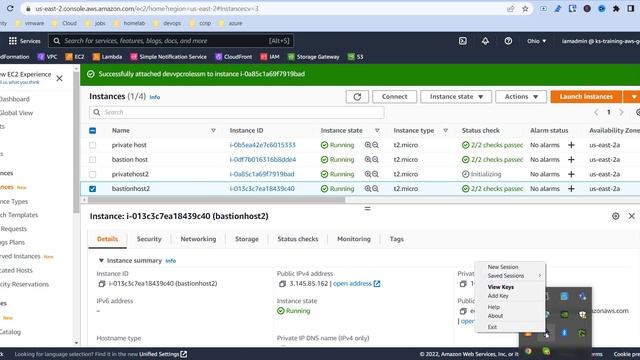Open Launch instances split-button arrow
640x360 pixels.
point(633,97)
